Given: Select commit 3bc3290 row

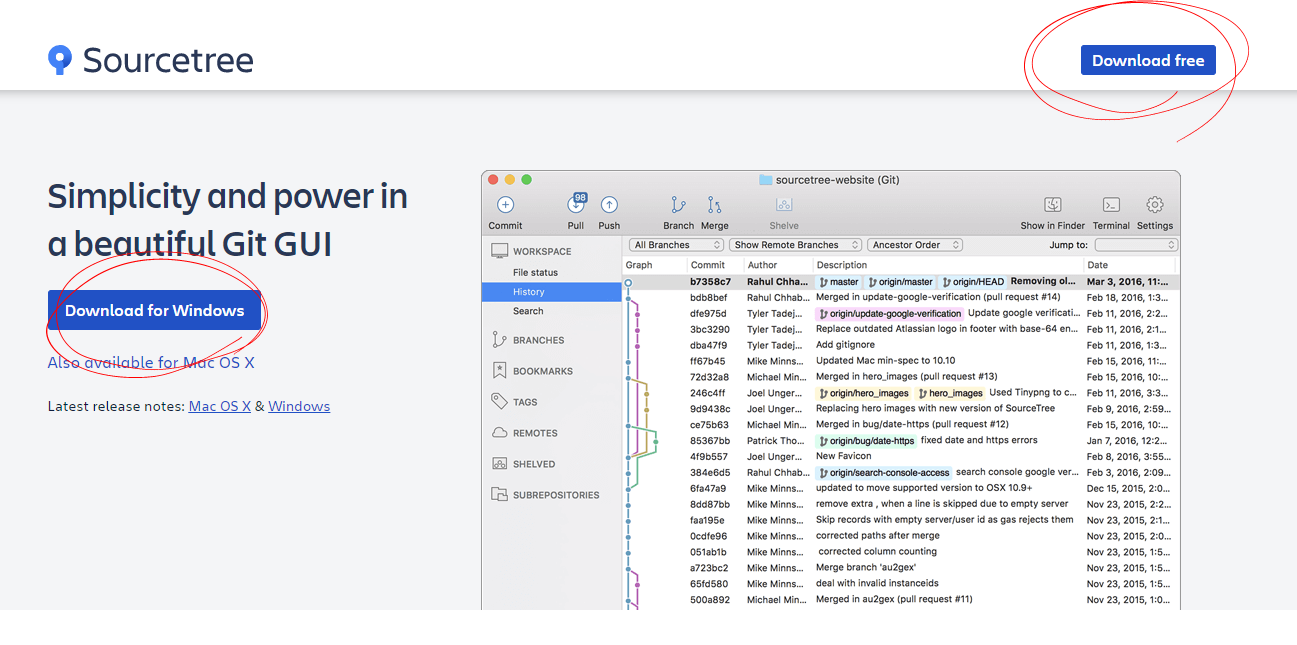Looking at the screenshot, I should pyautogui.click(x=901, y=329).
